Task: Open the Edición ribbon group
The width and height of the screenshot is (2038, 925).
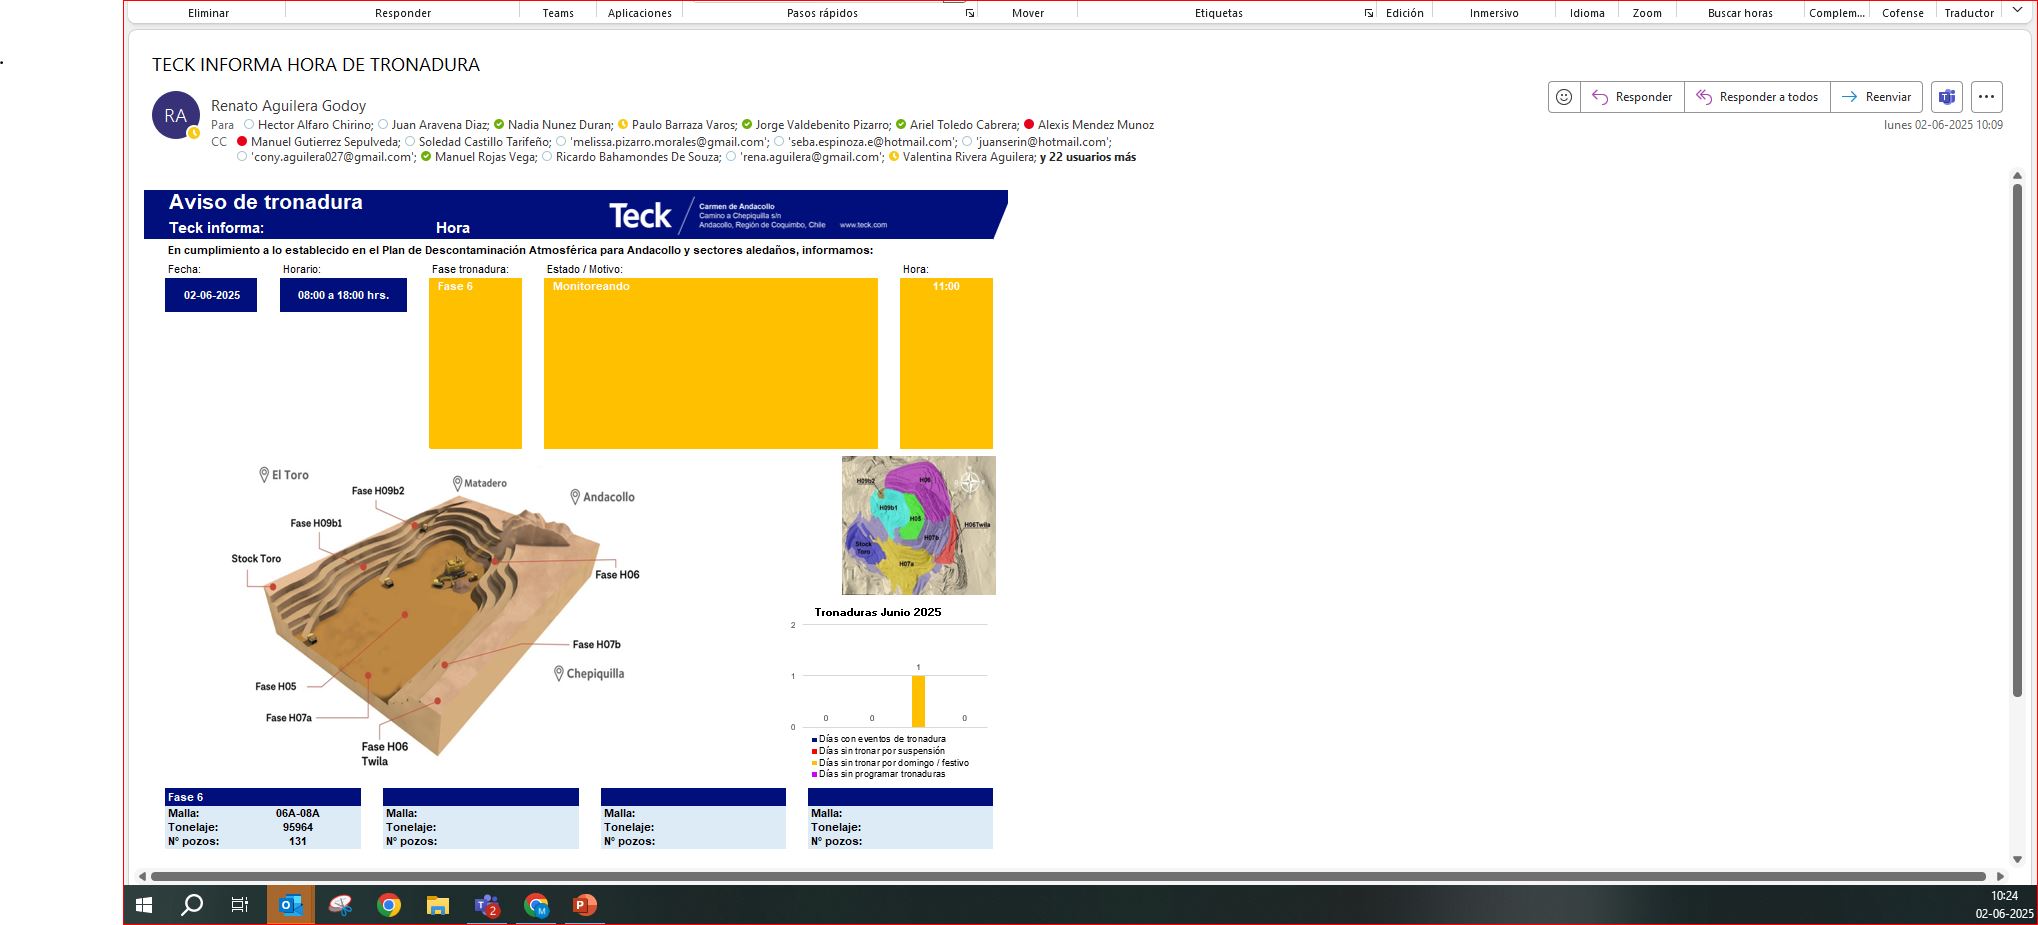Action: coord(1404,13)
